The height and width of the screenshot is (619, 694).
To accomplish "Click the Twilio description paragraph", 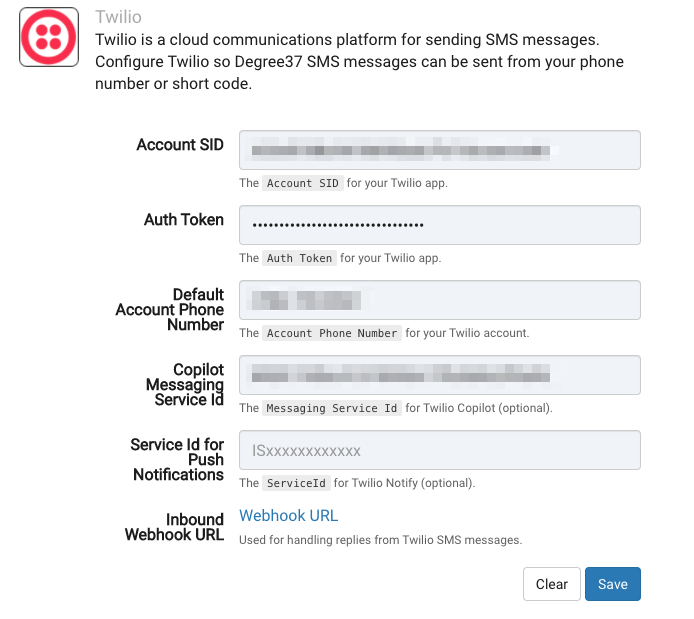I will coord(359,62).
